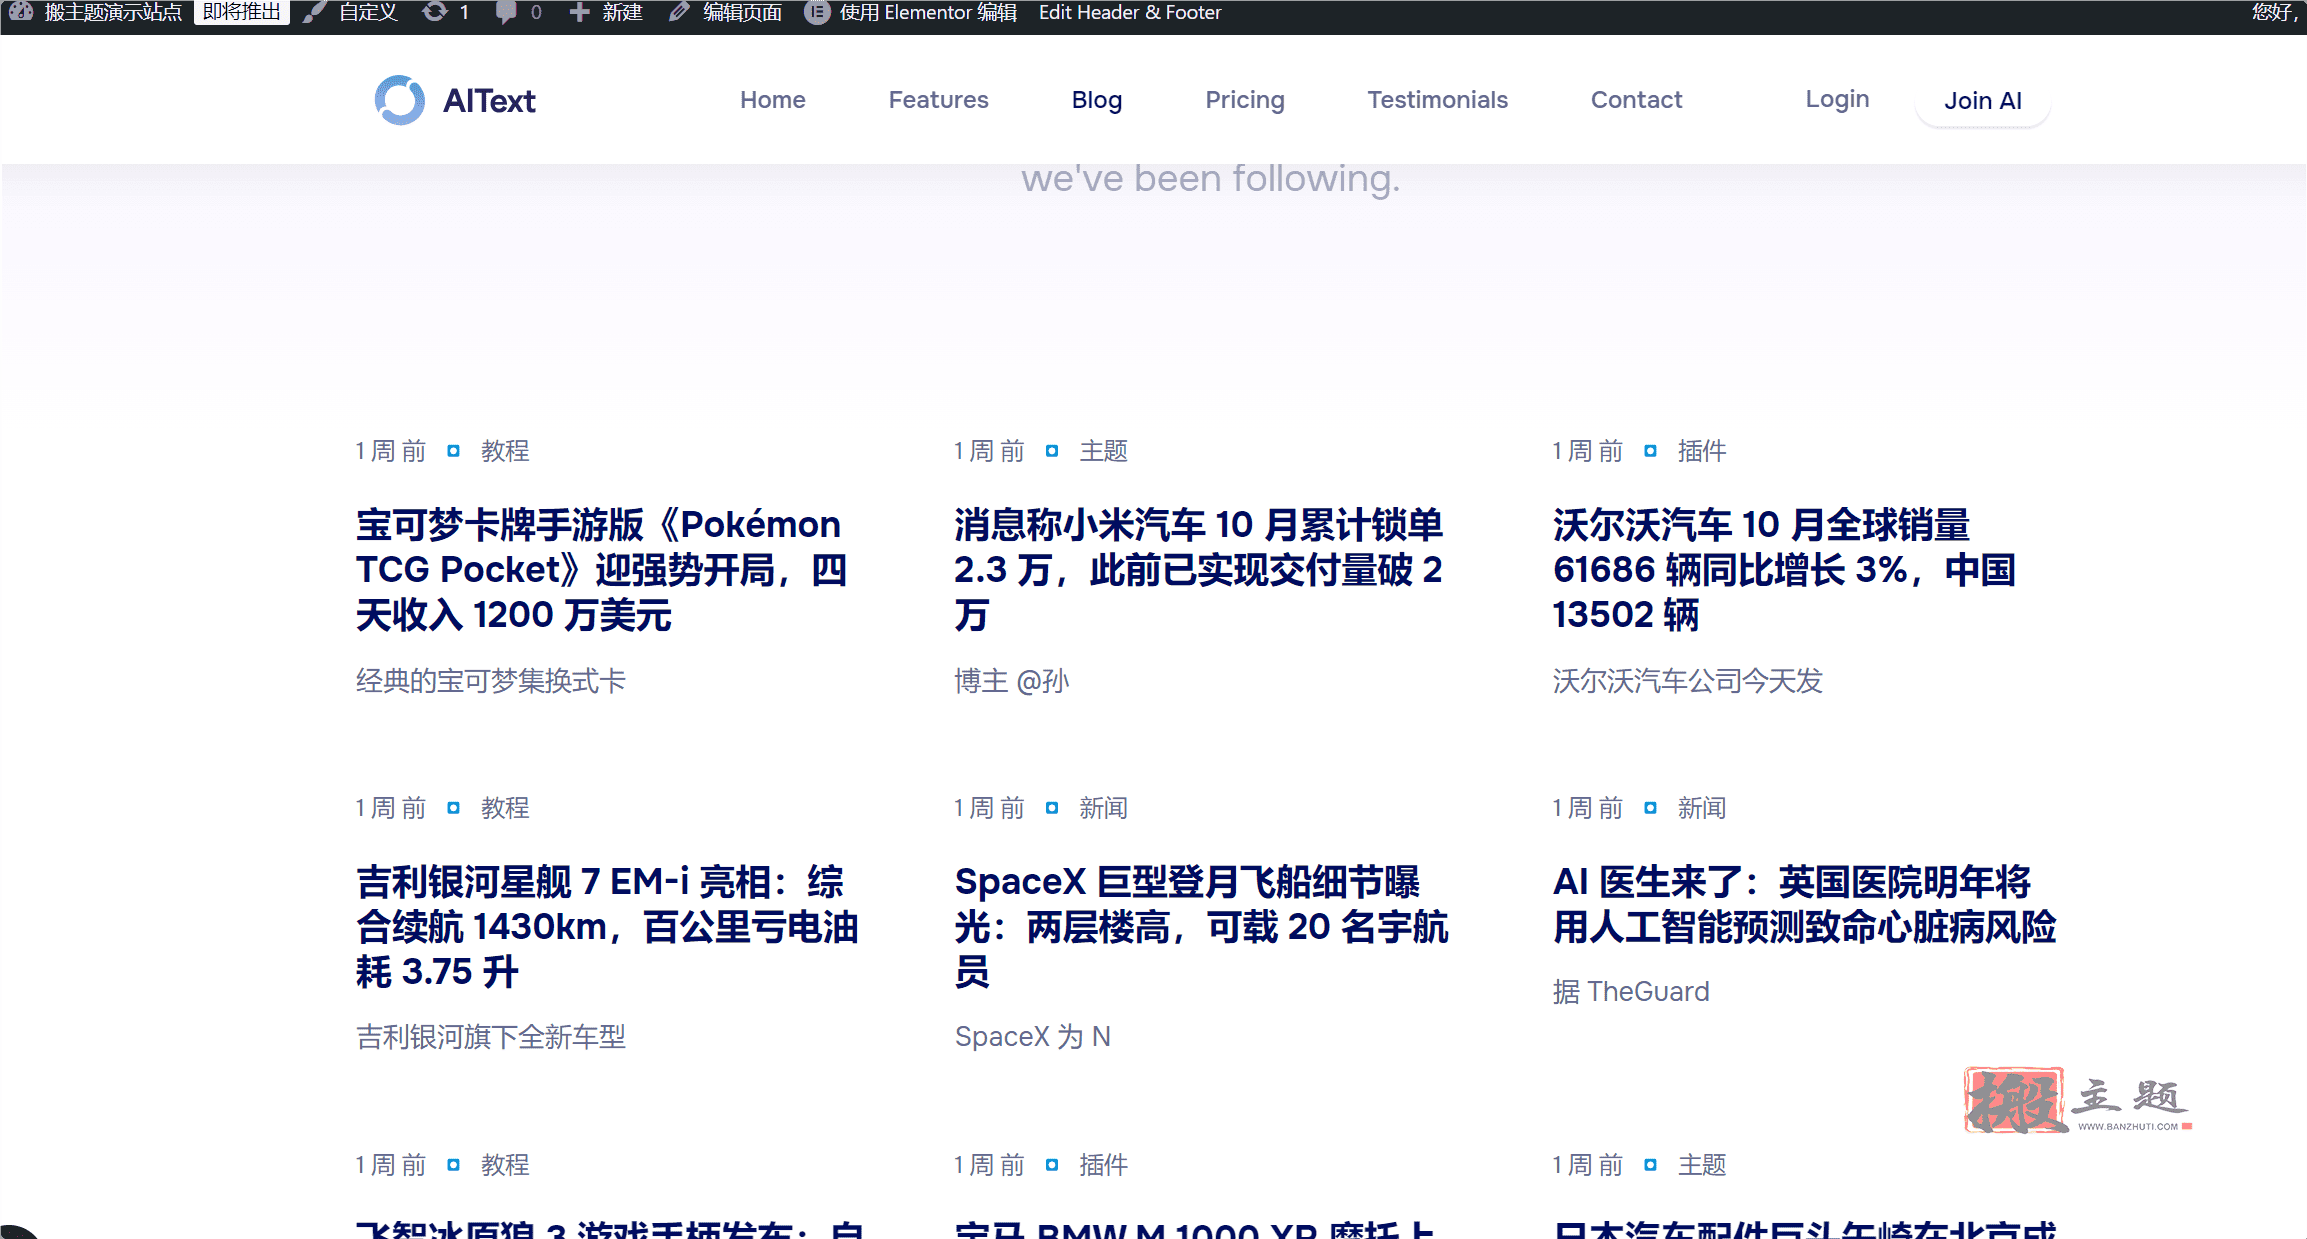Click the excerpt text 博主 @孙
Image resolution: width=2307 pixels, height=1239 pixels.
(1012, 681)
